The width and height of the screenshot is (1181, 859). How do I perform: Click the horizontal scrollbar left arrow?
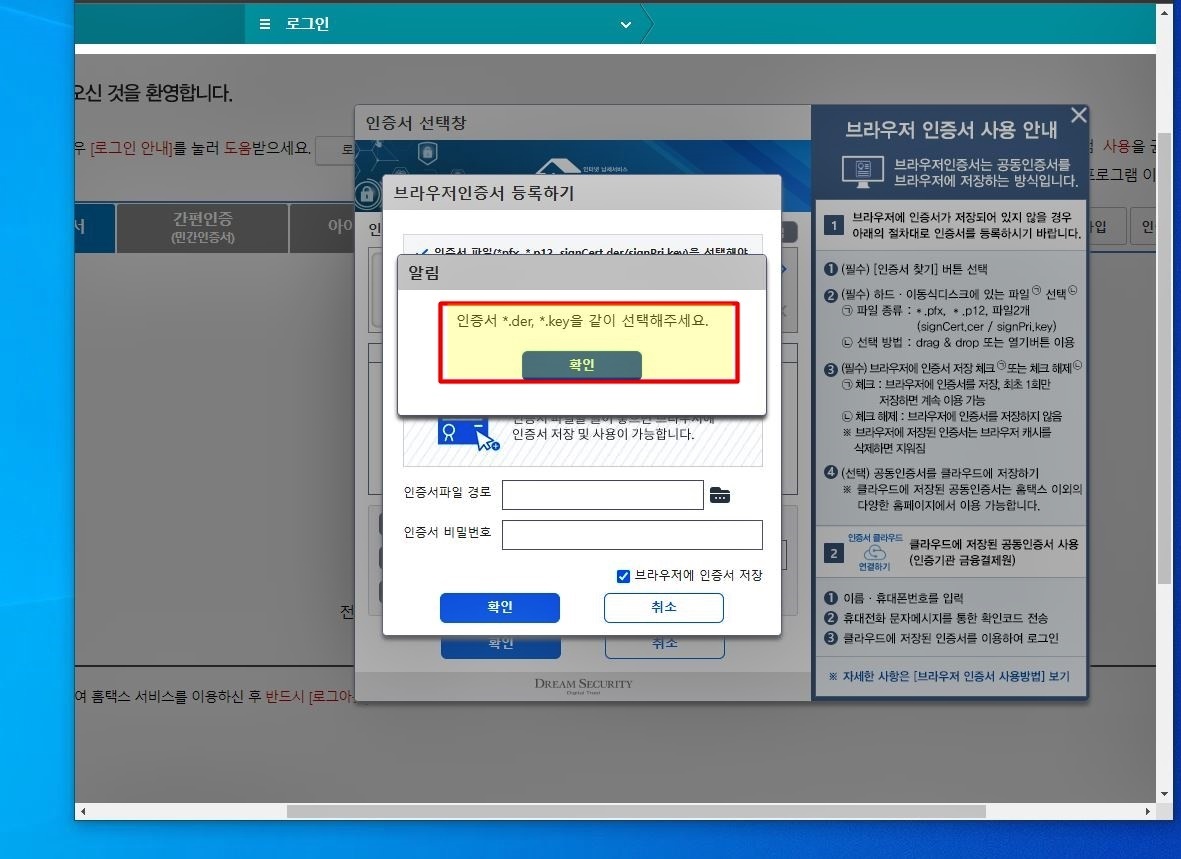click(x=83, y=812)
